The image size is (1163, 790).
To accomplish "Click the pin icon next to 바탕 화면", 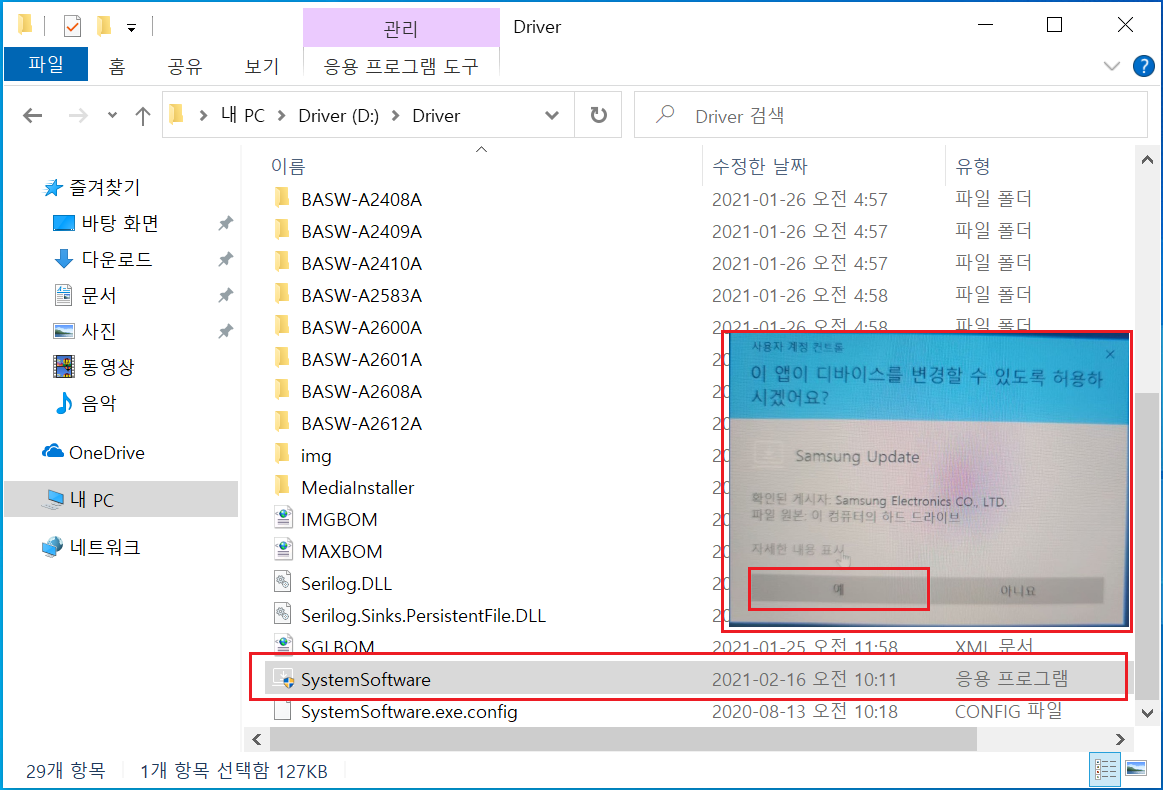I will pyautogui.click(x=225, y=223).
